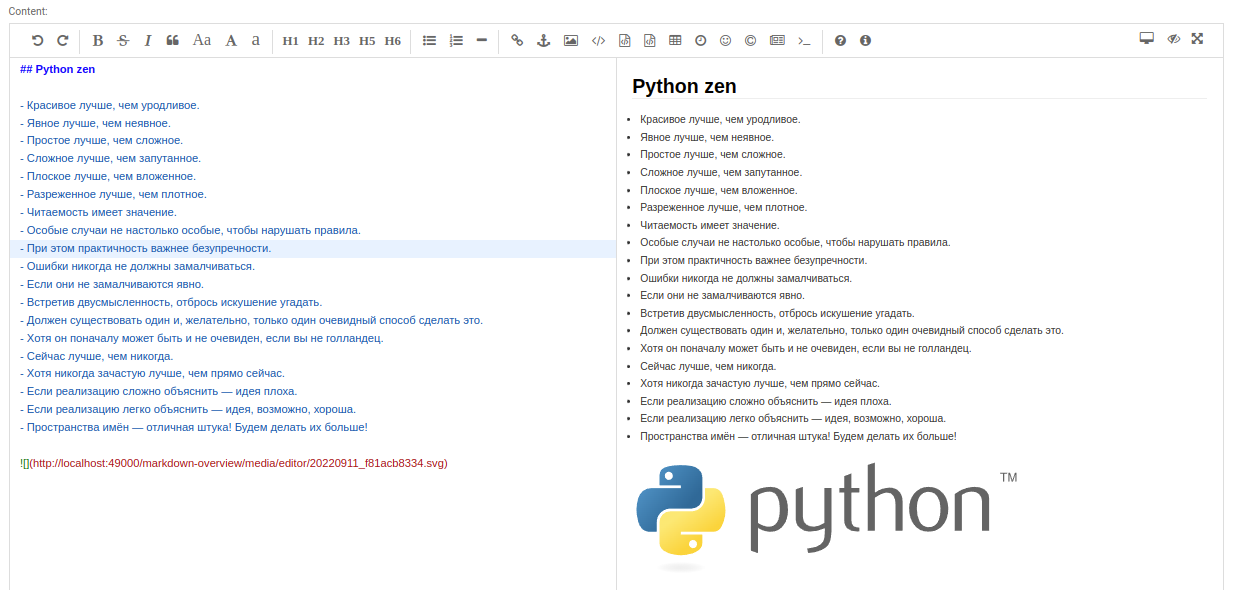Open the about info button
Viewport: 1239px width, 590px height.
[x=865, y=41]
